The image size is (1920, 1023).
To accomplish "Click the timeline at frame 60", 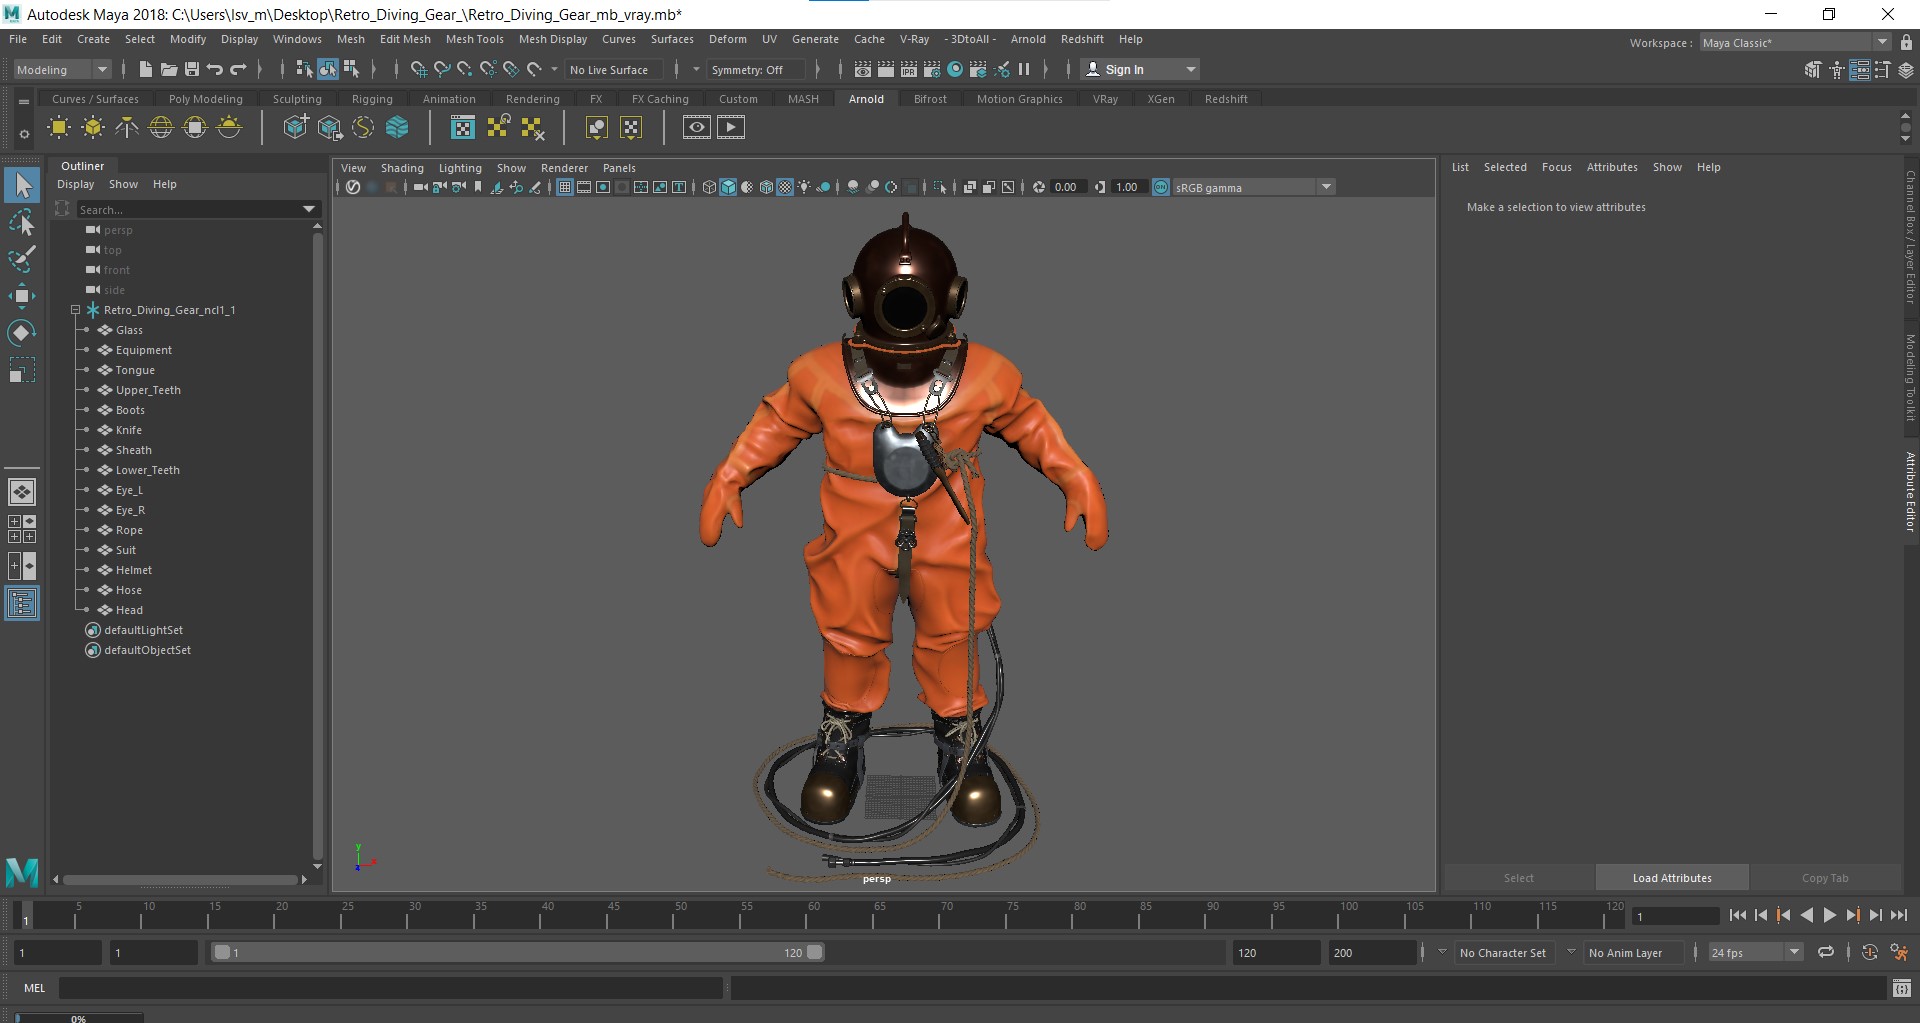I will (812, 915).
